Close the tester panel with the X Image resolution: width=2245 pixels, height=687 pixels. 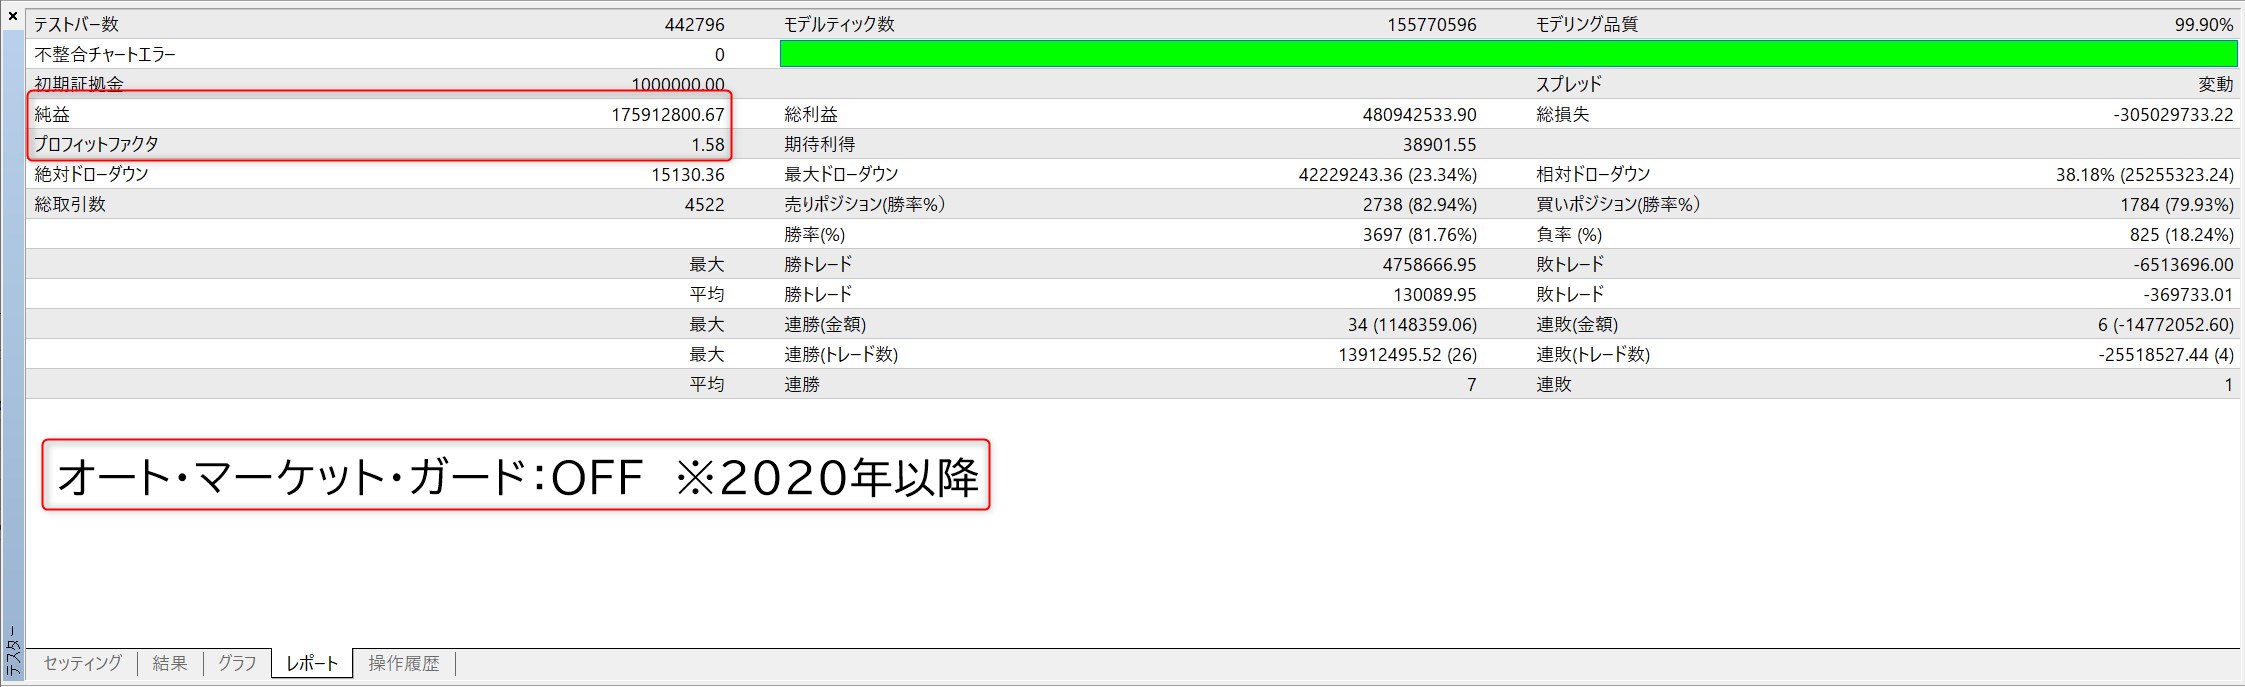(13, 16)
